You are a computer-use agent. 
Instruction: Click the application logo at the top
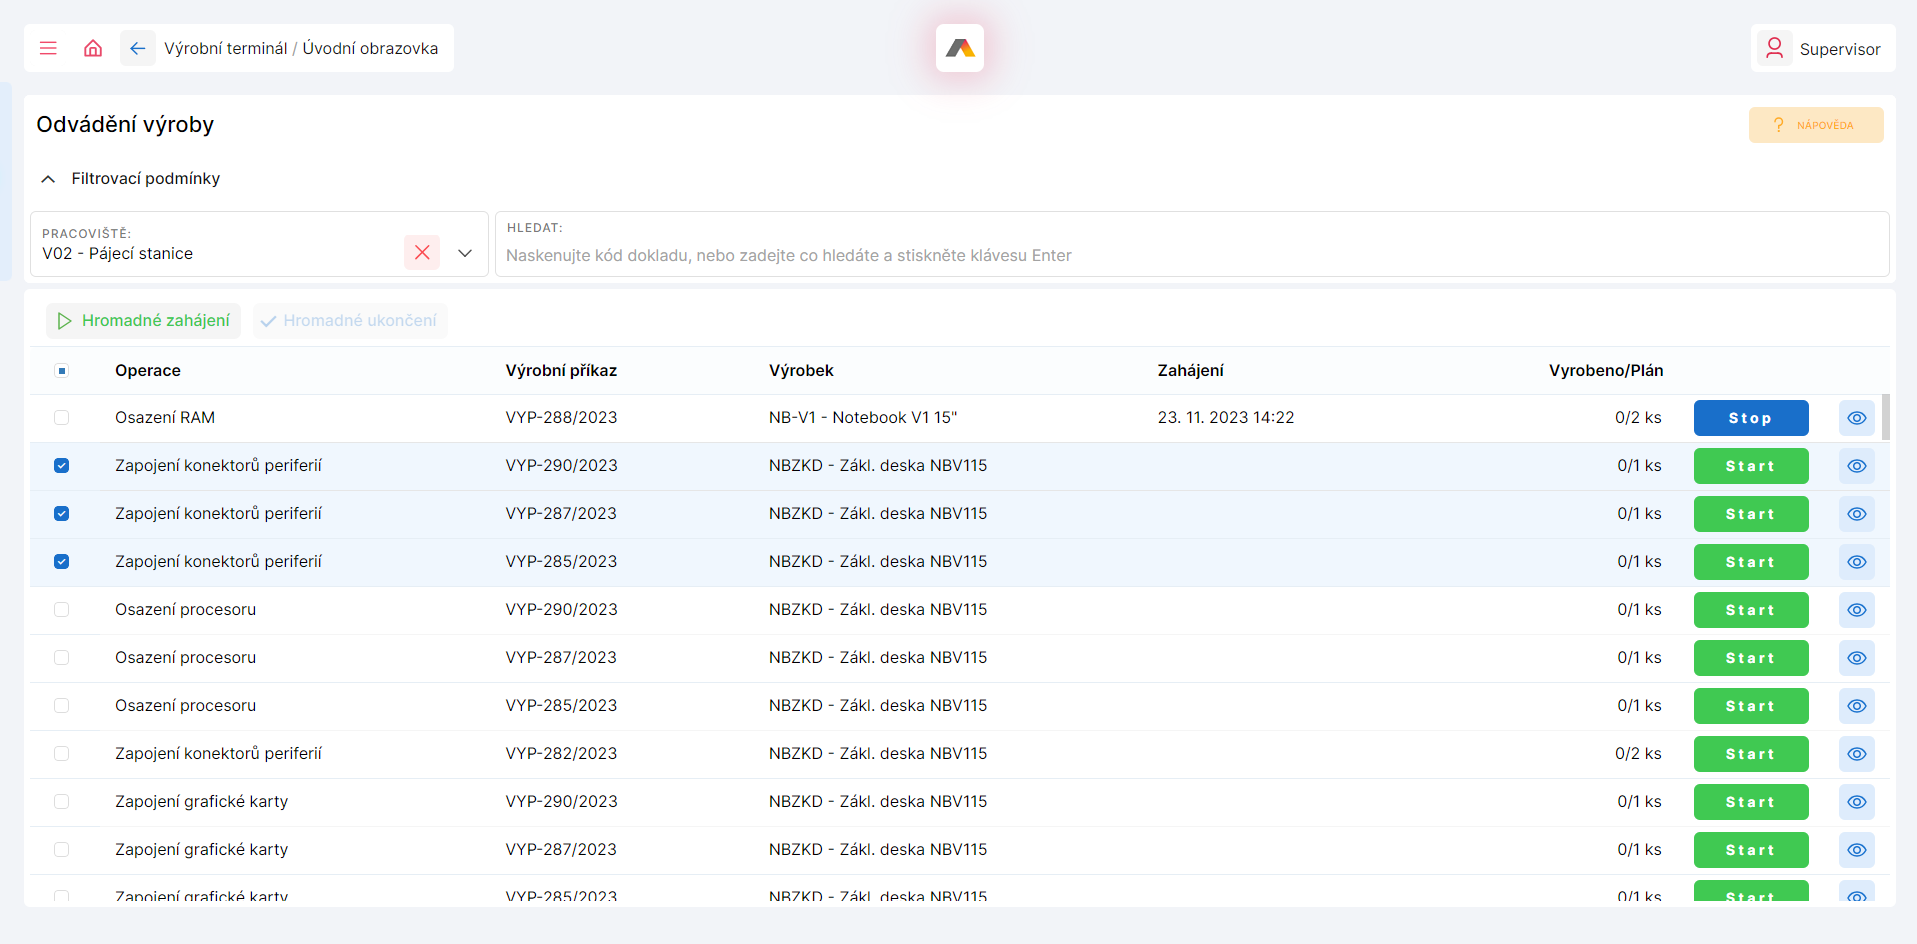[959, 47]
